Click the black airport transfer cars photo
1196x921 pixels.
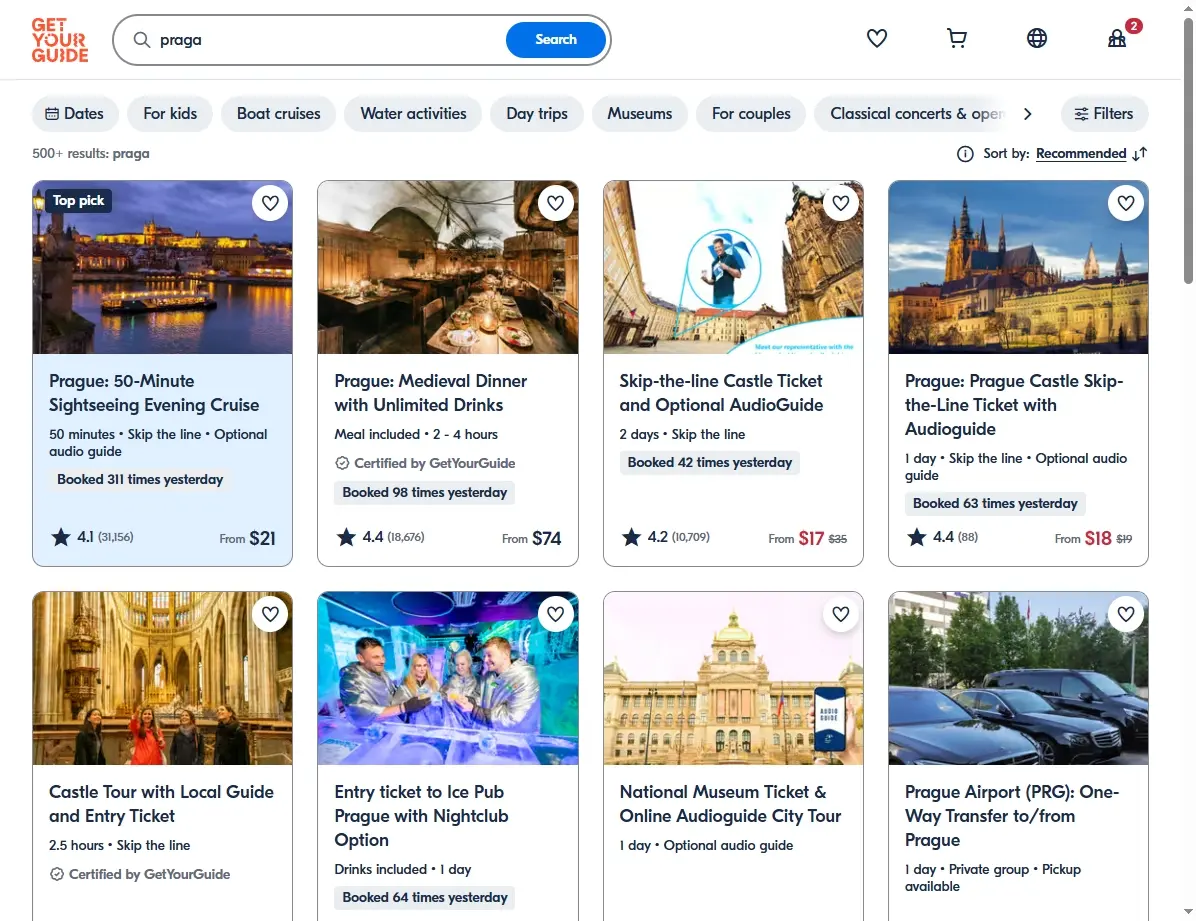(x=1018, y=678)
